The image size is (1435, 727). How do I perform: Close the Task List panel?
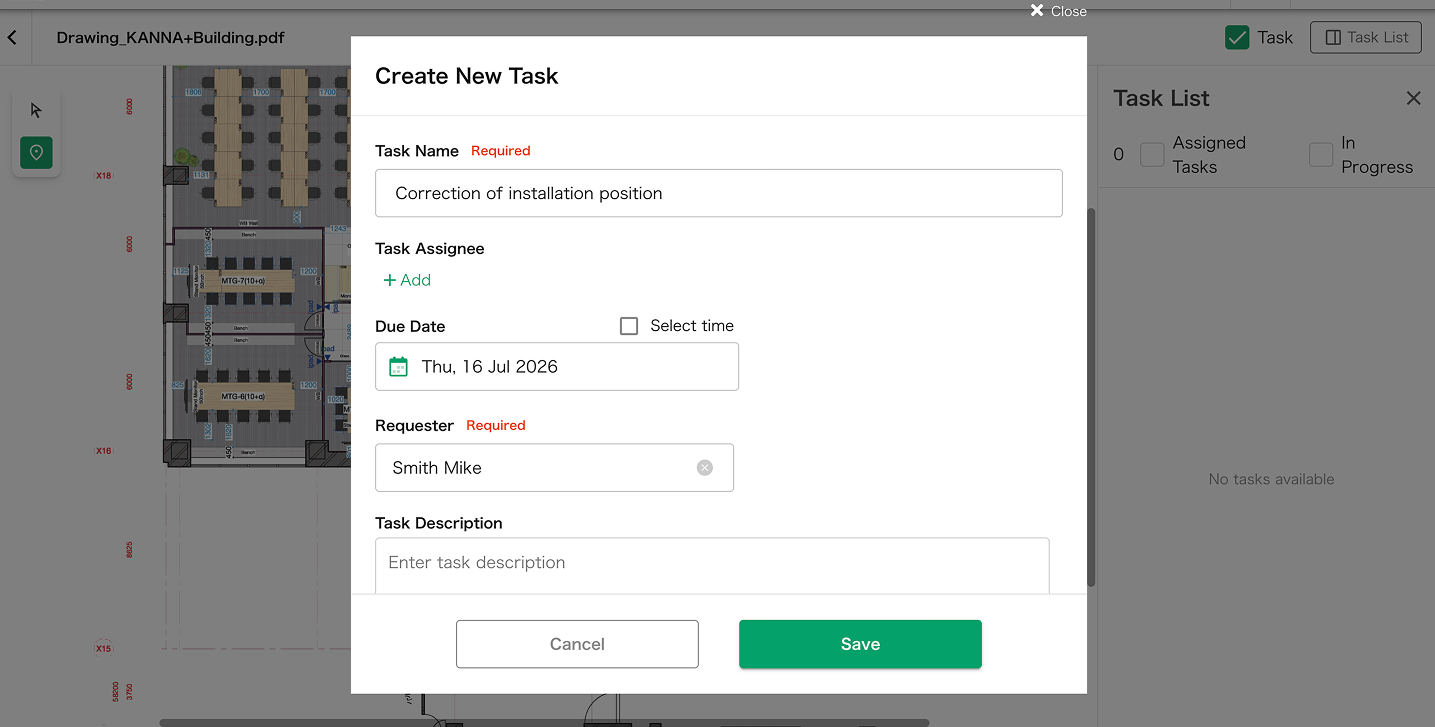[x=1413, y=98]
